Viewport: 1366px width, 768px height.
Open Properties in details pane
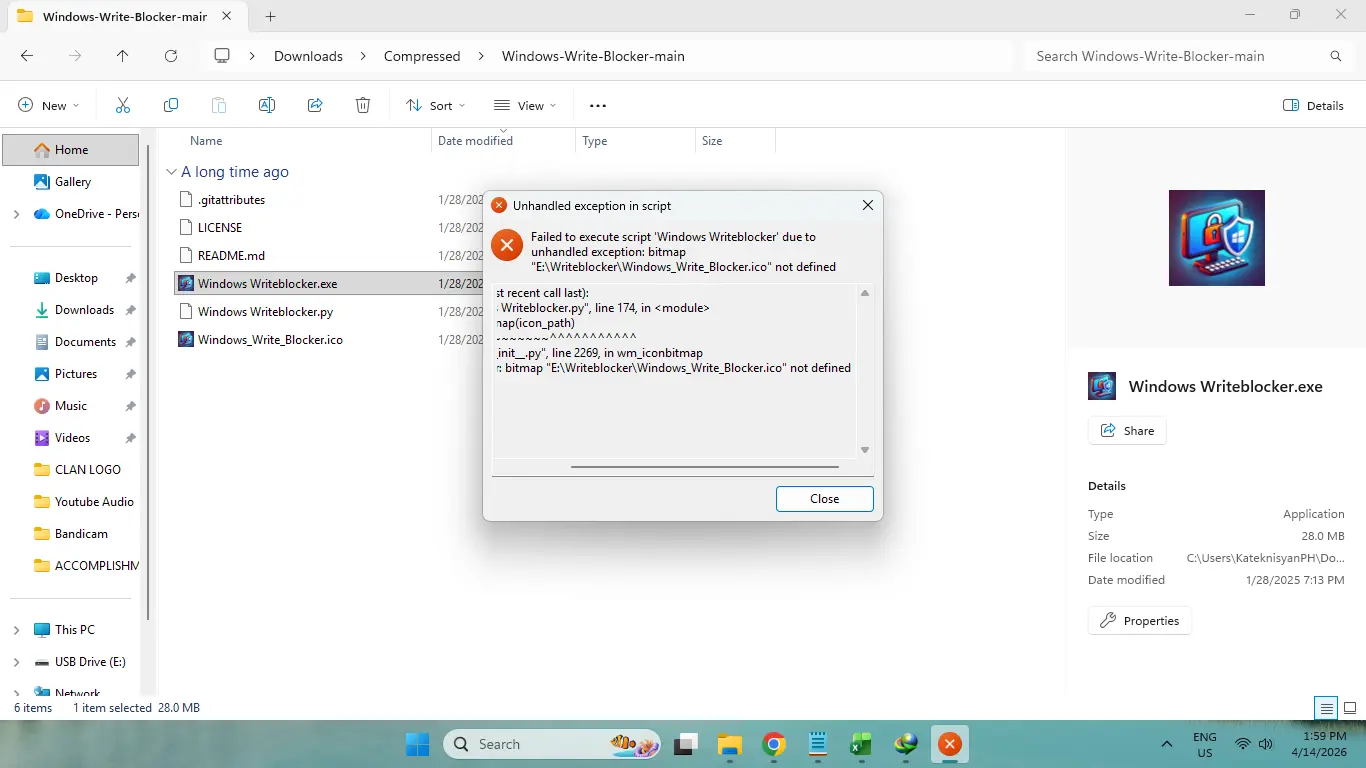(x=1139, y=621)
